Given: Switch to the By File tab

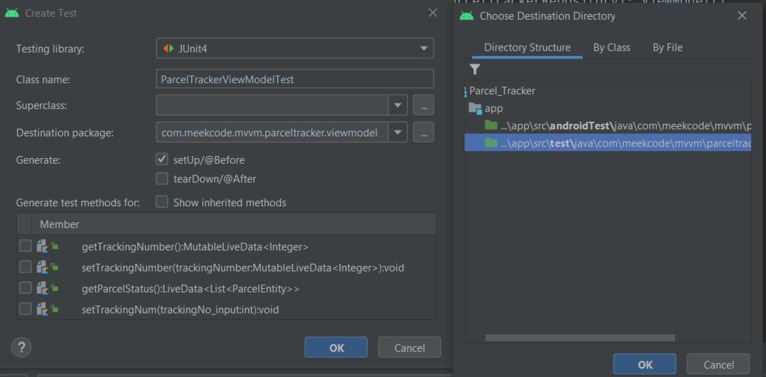Looking at the screenshot, I should point(667,48).
